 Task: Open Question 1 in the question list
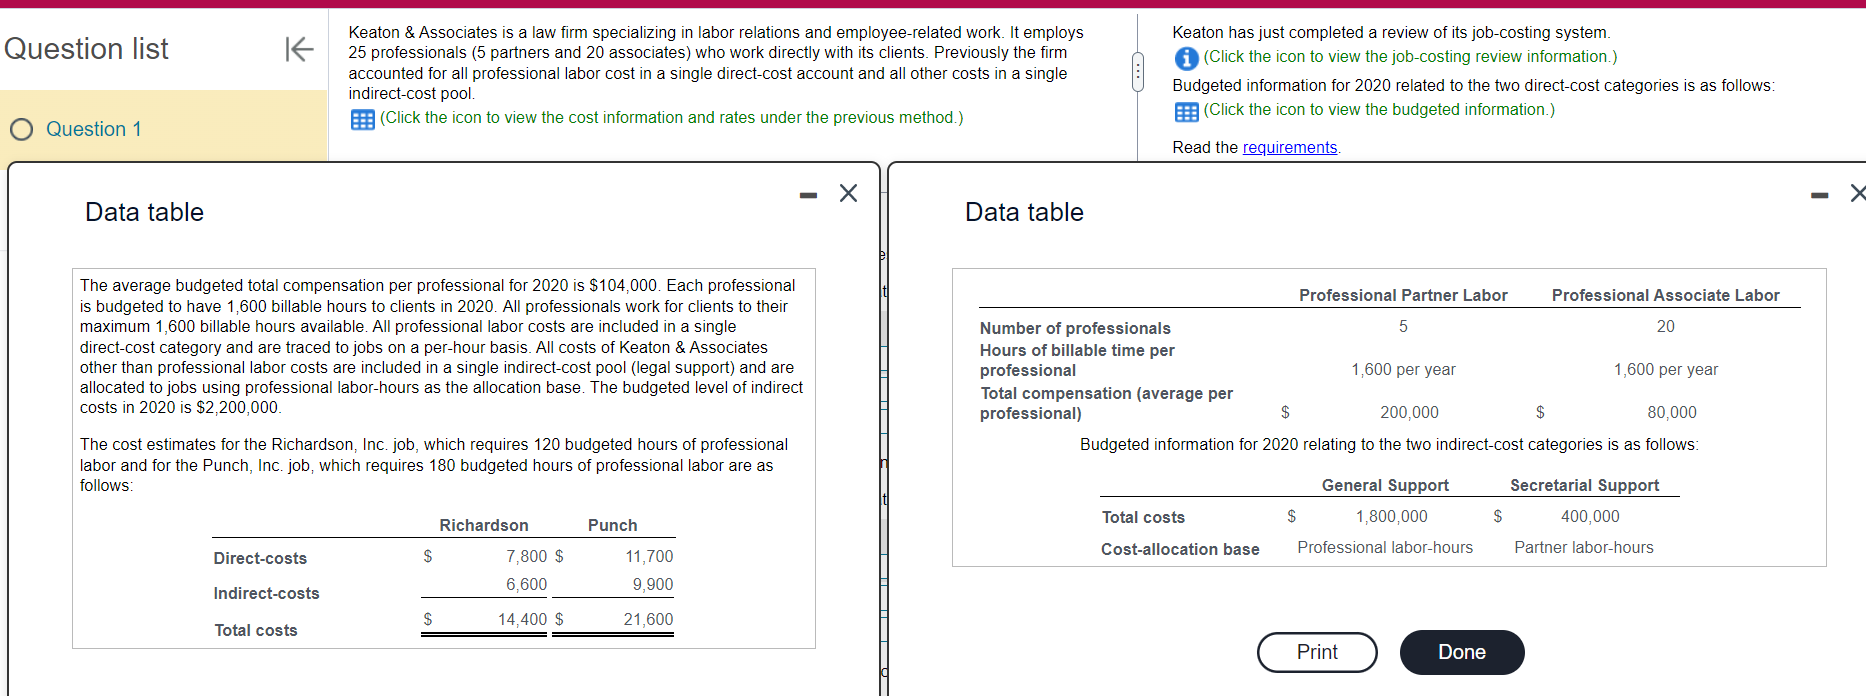(x=94, y=129)
